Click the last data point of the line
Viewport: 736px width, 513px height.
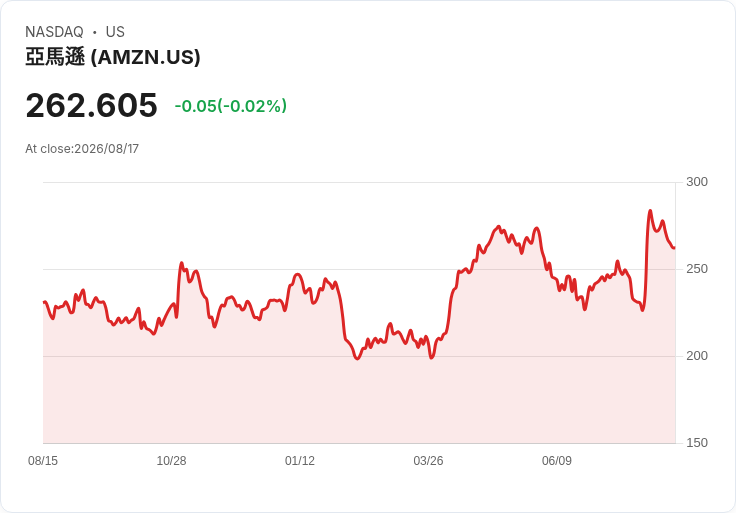[675, 248]
